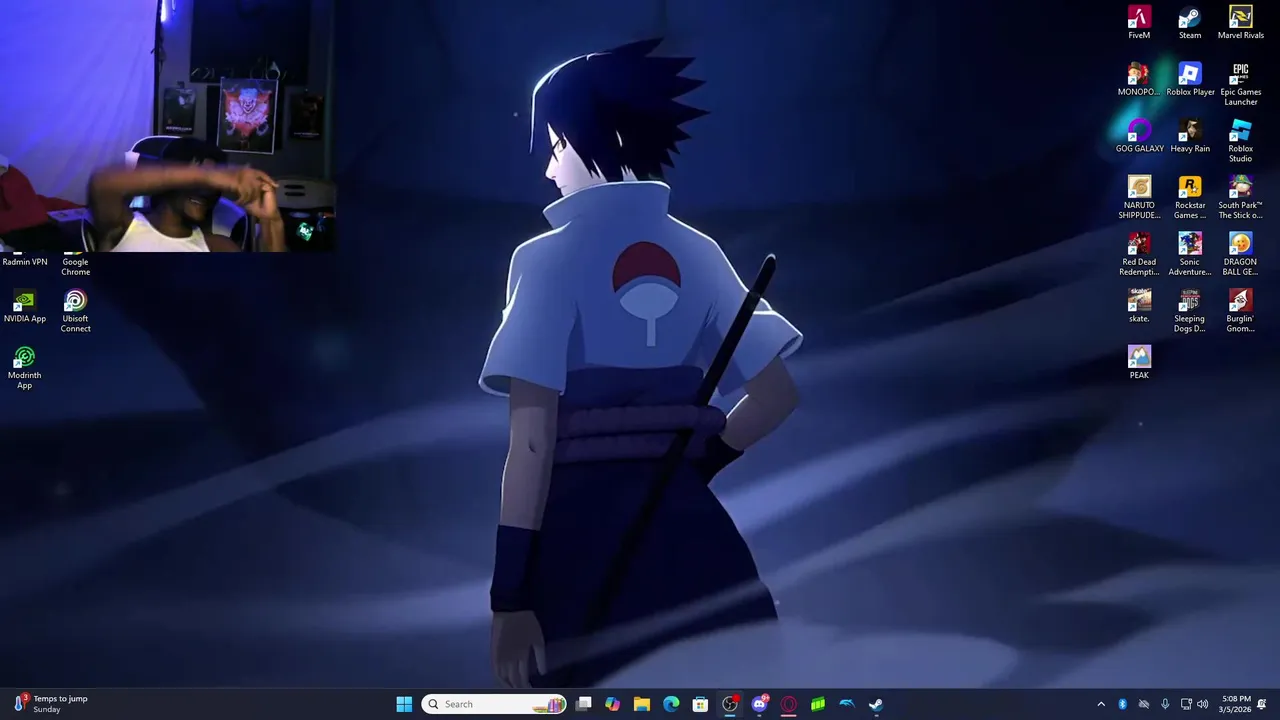The height and width of the screenshot is (720, 1280).
Task: Launch Copilot from the taskbar
Action: point(613,704)
